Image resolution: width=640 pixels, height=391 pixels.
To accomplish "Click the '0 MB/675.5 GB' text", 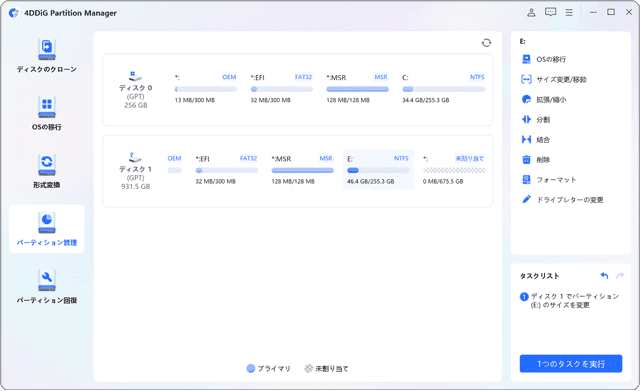I will coord(443,181).
